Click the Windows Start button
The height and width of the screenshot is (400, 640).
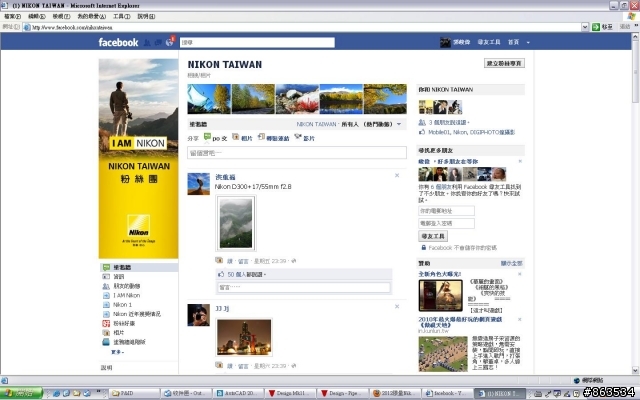[21, 393]
